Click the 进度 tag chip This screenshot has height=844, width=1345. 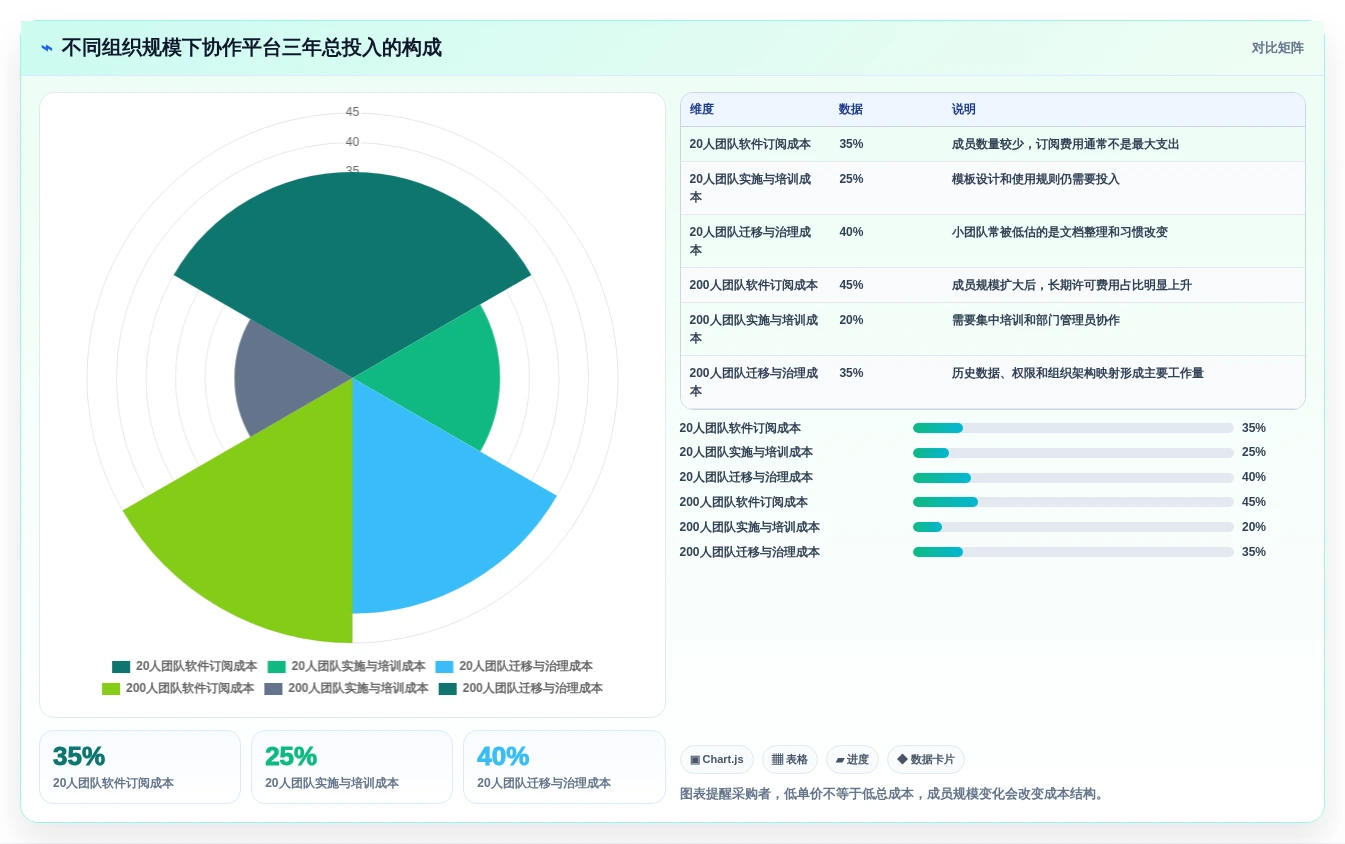[x=852, y=760]
